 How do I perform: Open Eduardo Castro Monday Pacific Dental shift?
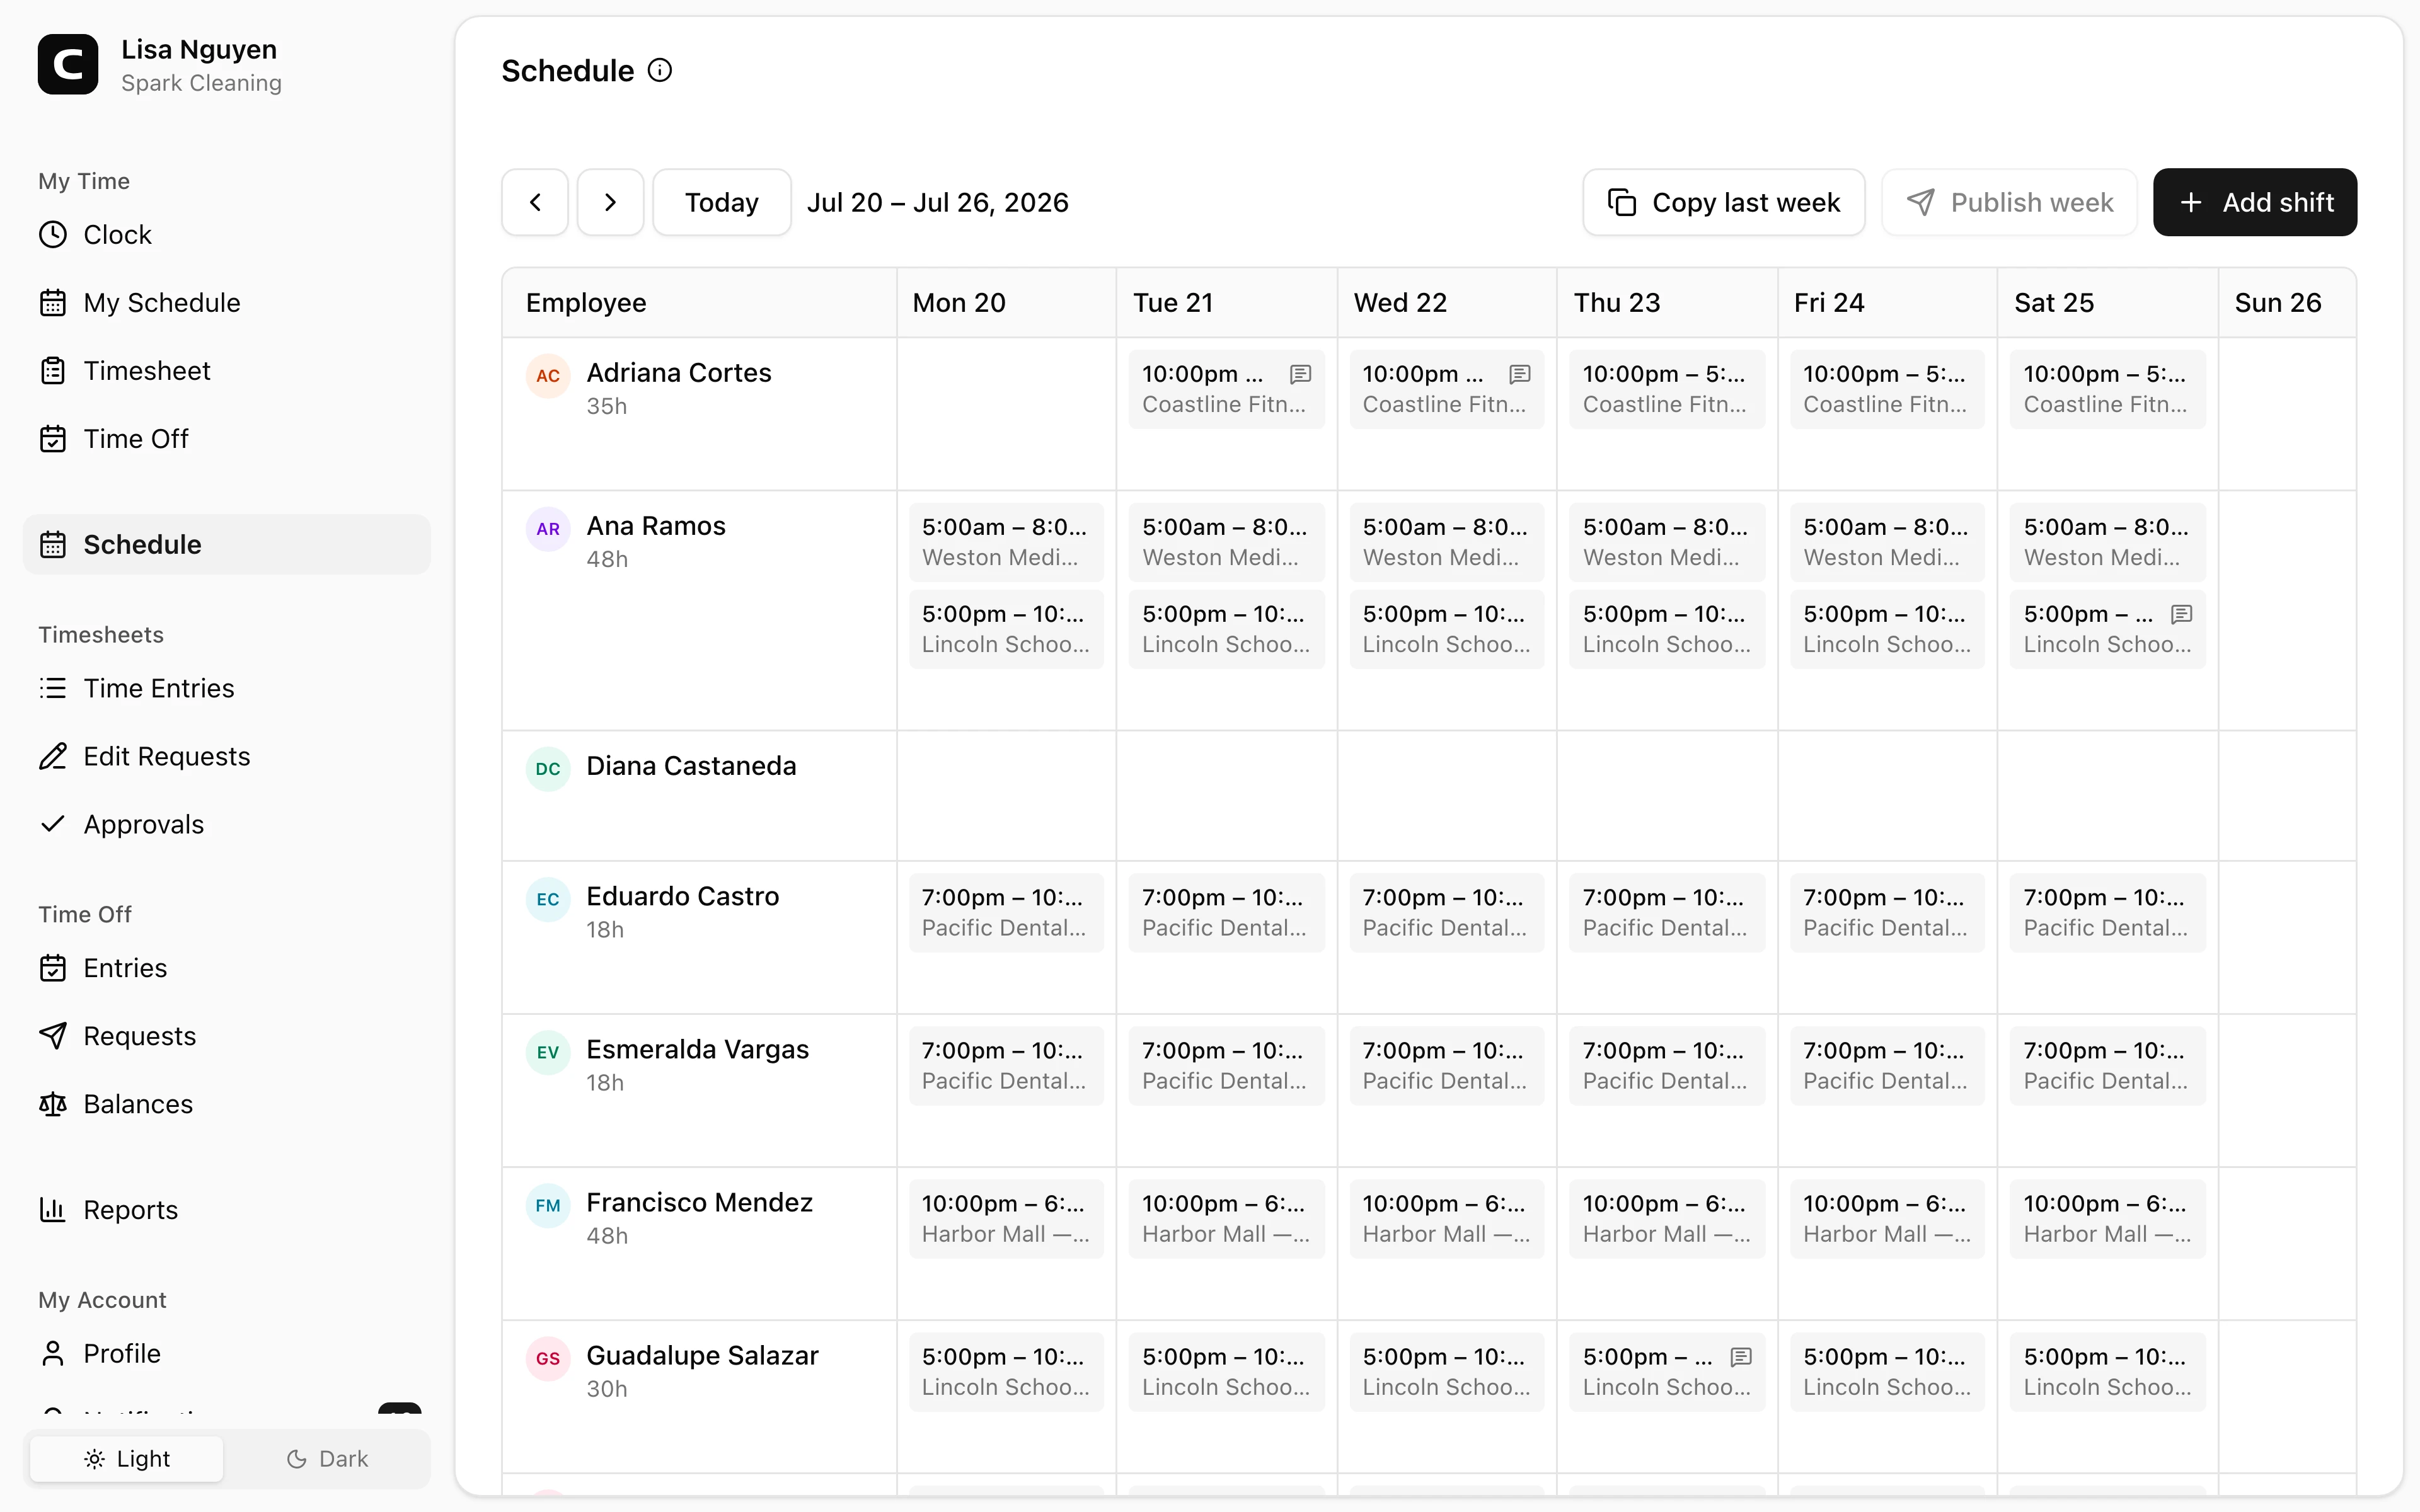coord(1006,913)
